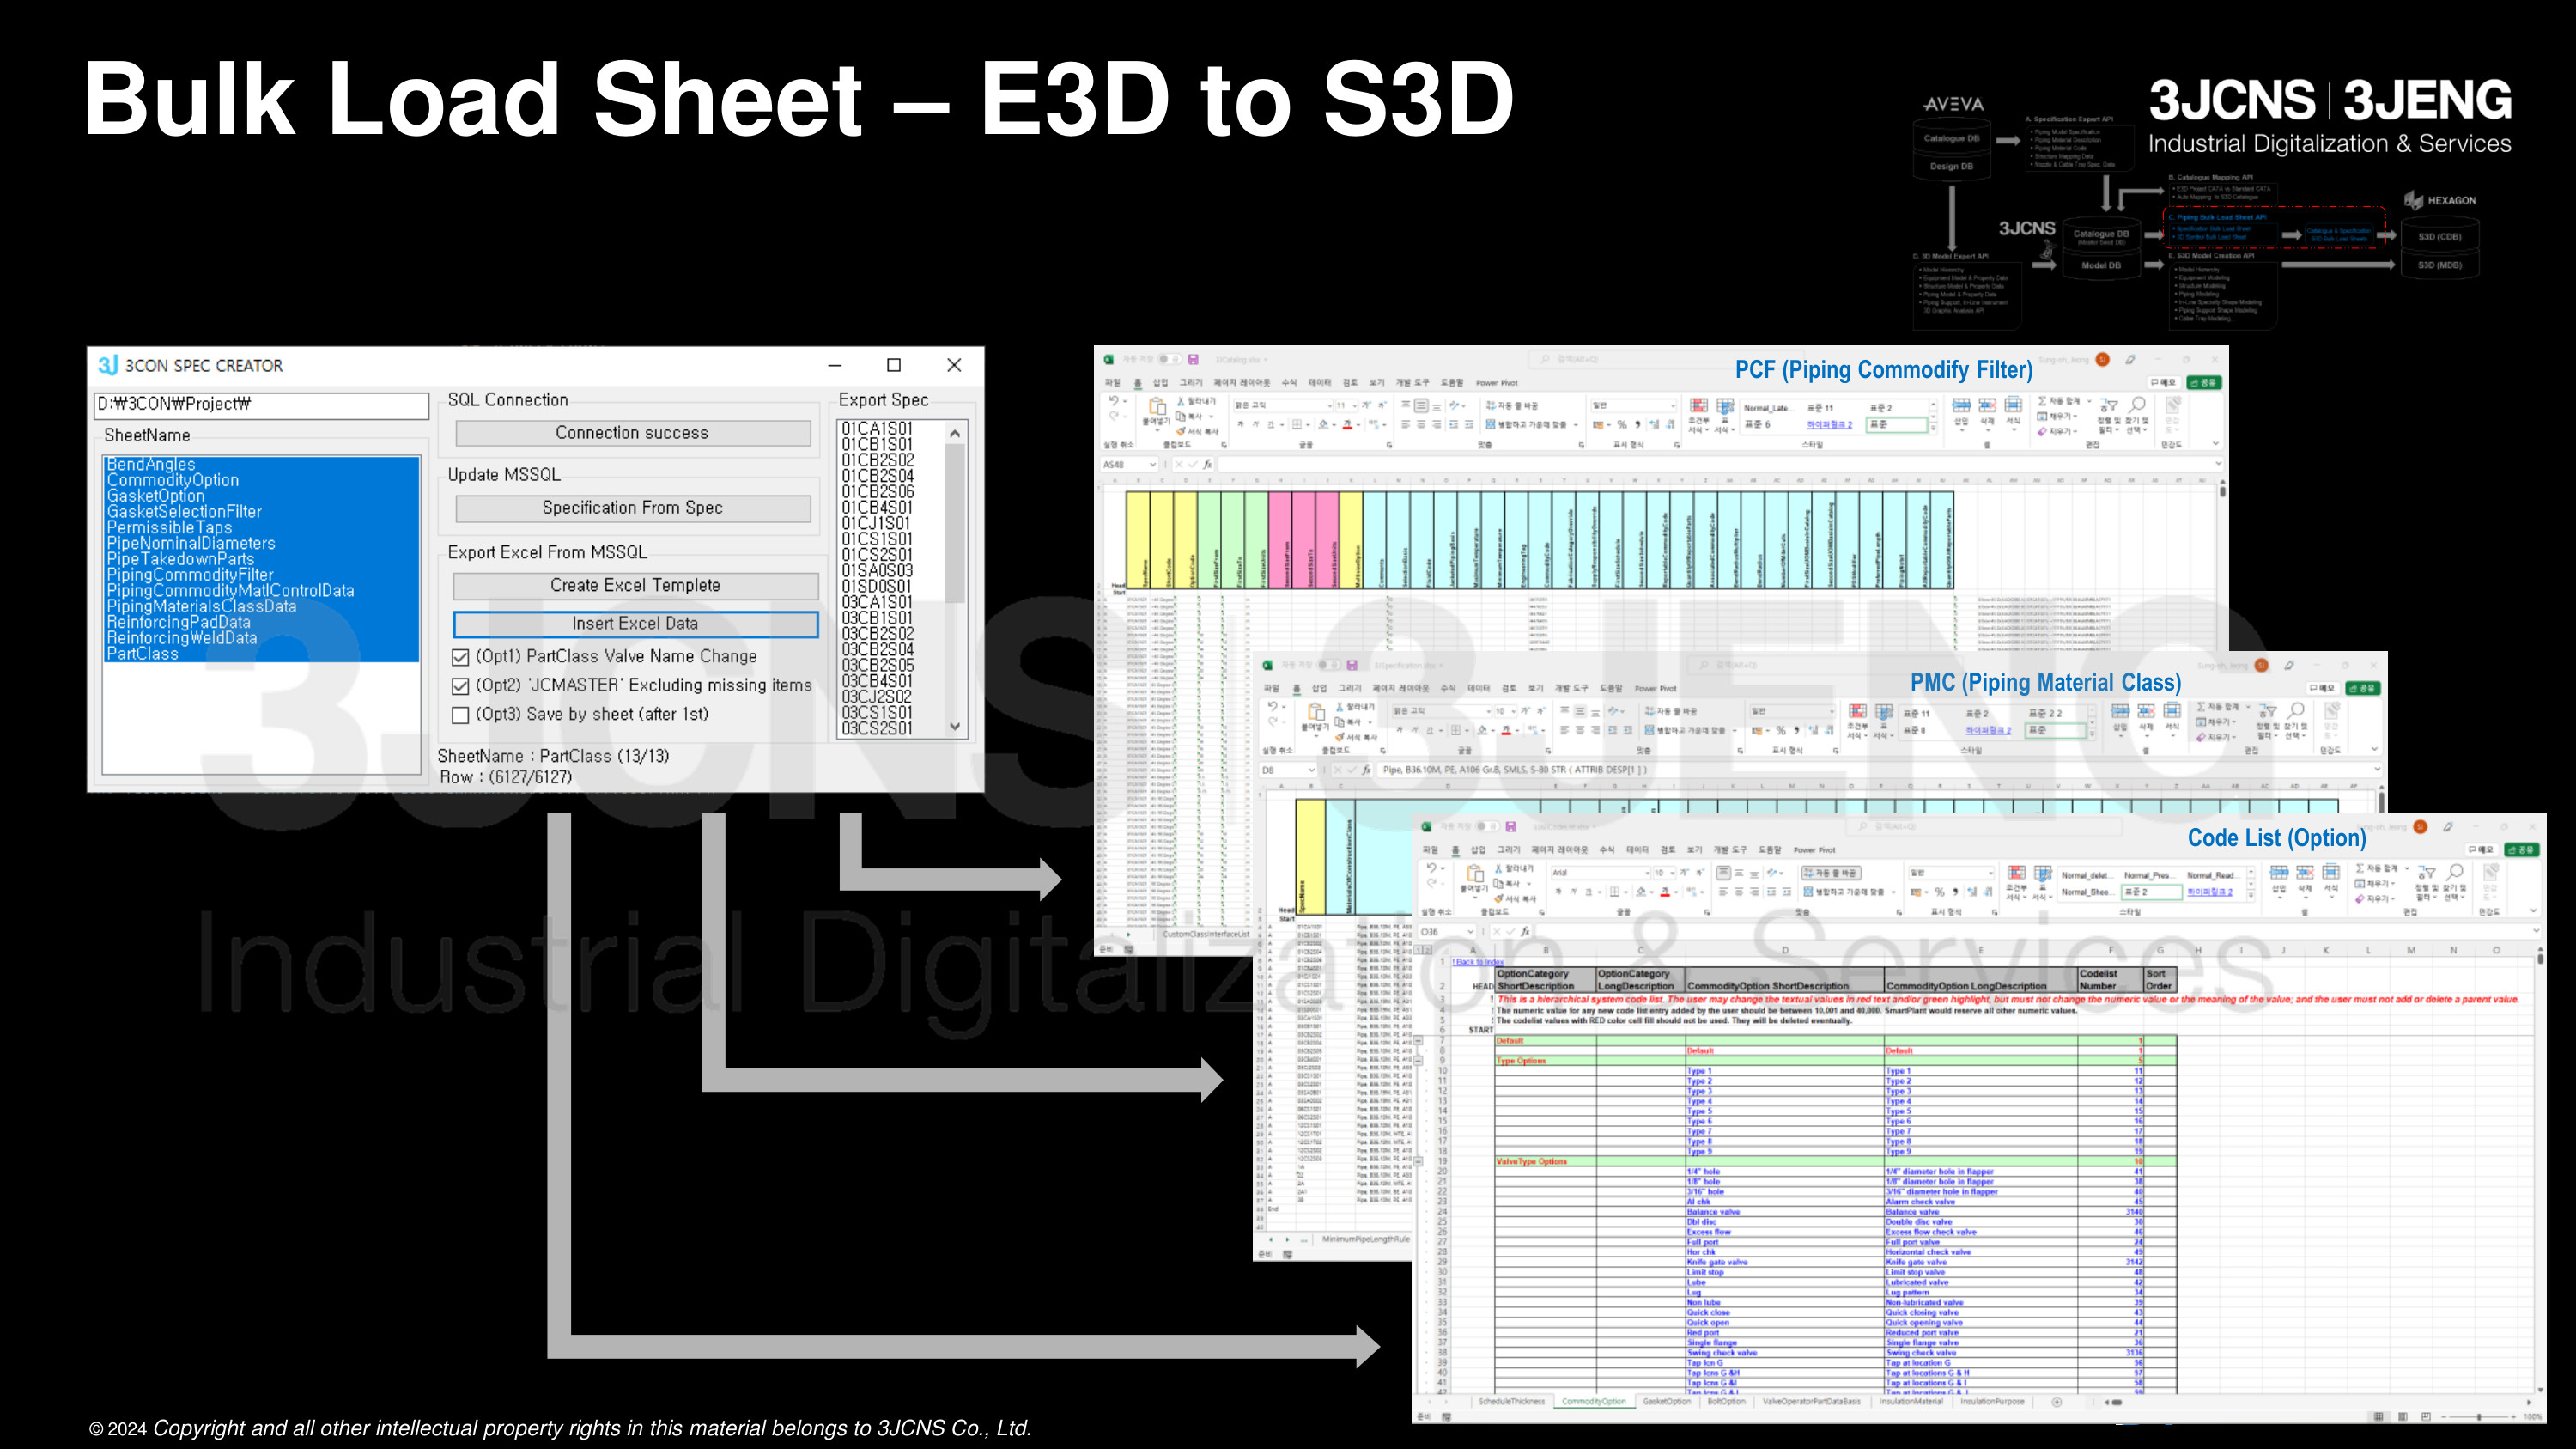Screen dimensions: 2576x1449
Task: Click the Cut scissors icon in the Code List window
Action: (x=1499, y=868)
